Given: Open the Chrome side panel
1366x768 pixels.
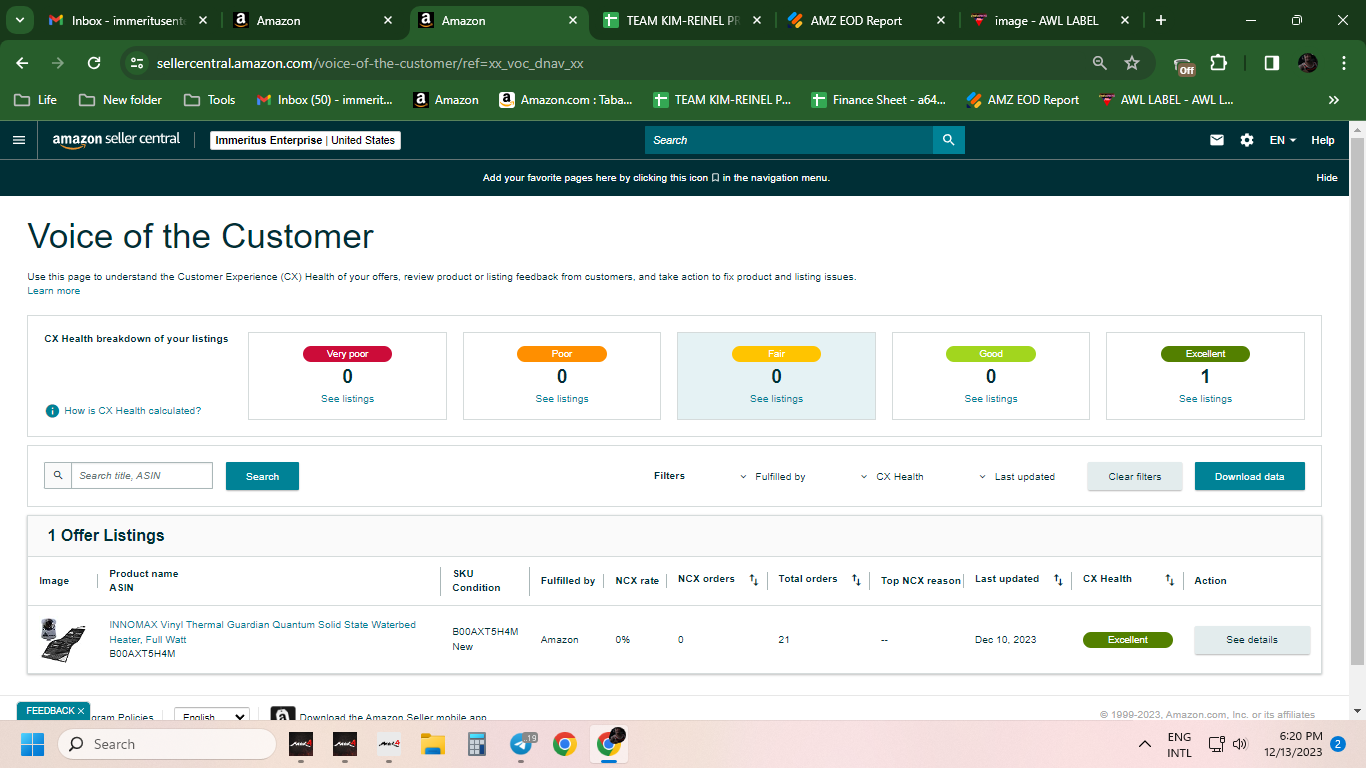Looking at the screenshot, I should 1271,63.
